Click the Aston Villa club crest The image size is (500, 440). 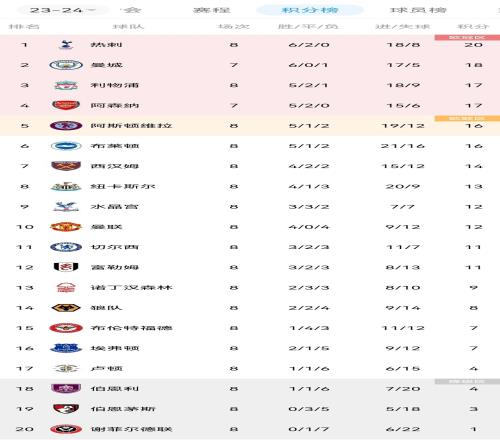pyautogui.click(x=66, y=126)
